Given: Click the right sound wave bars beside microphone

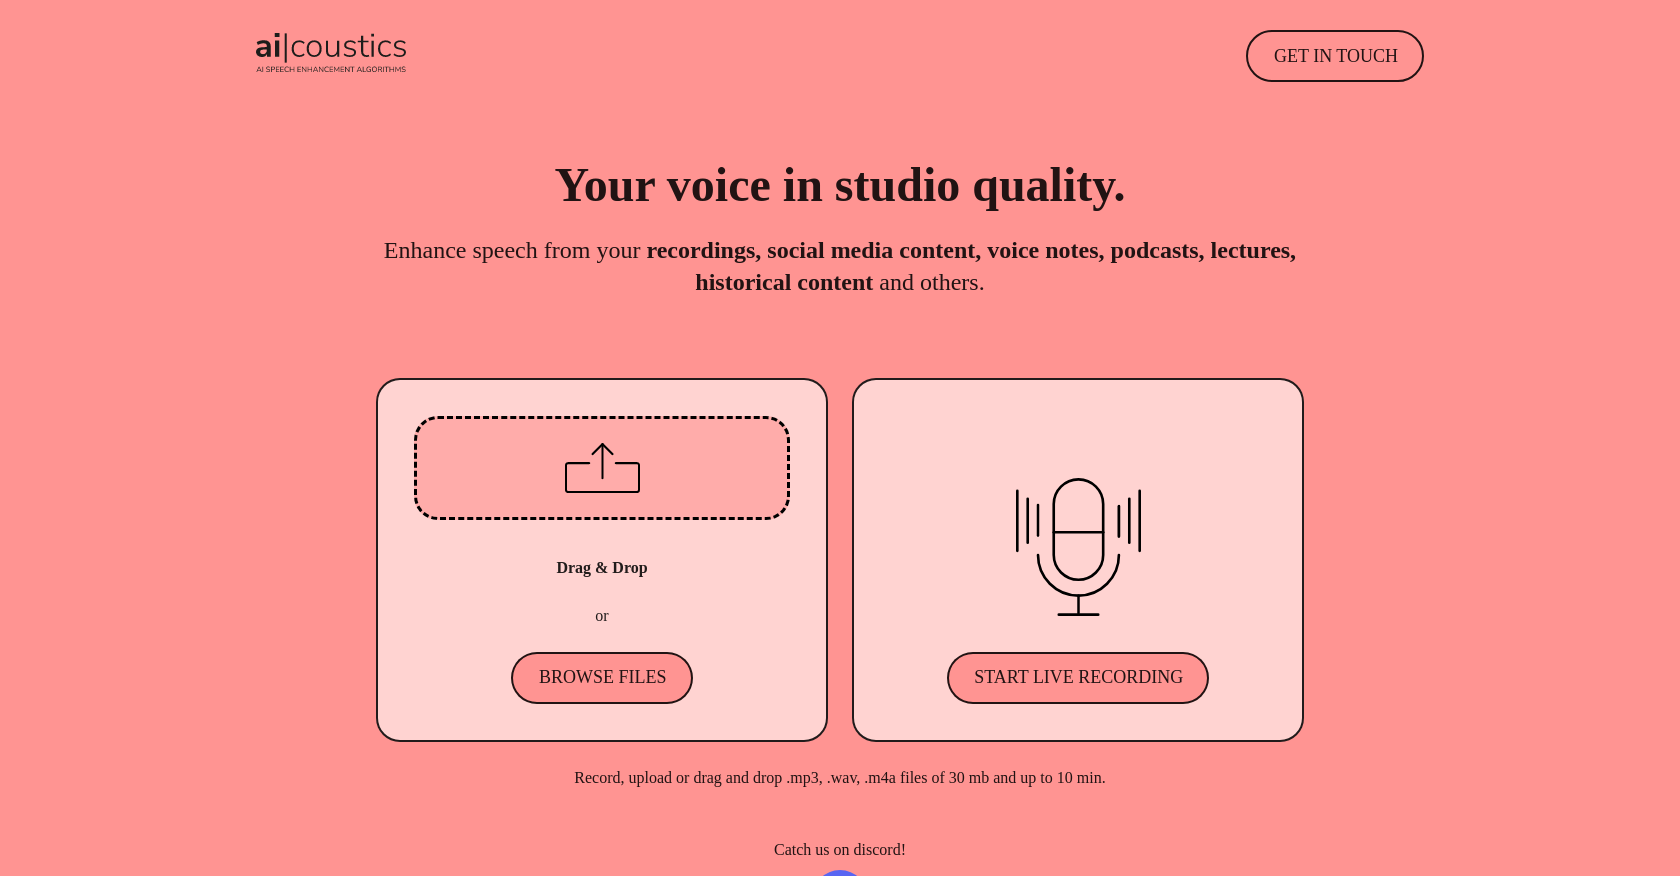Looking at the screenshot, I should (x=1129, y=520).
